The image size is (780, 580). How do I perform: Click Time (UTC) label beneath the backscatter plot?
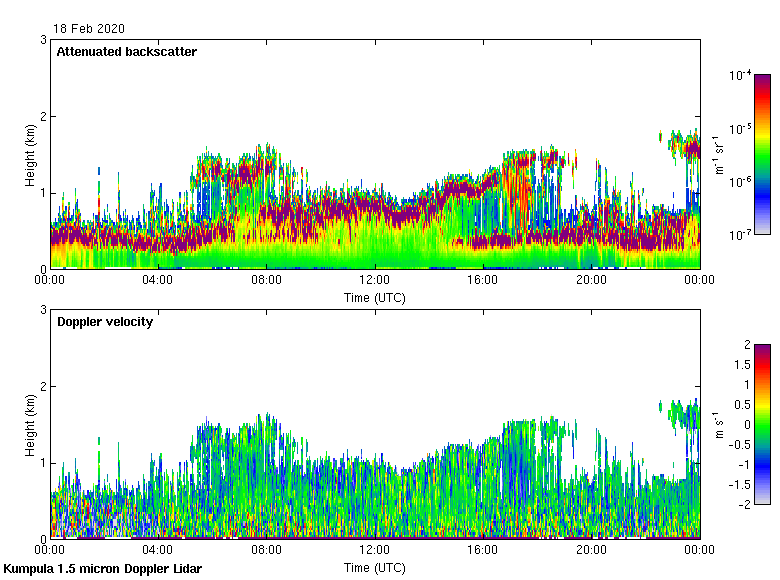coord(375,297)
